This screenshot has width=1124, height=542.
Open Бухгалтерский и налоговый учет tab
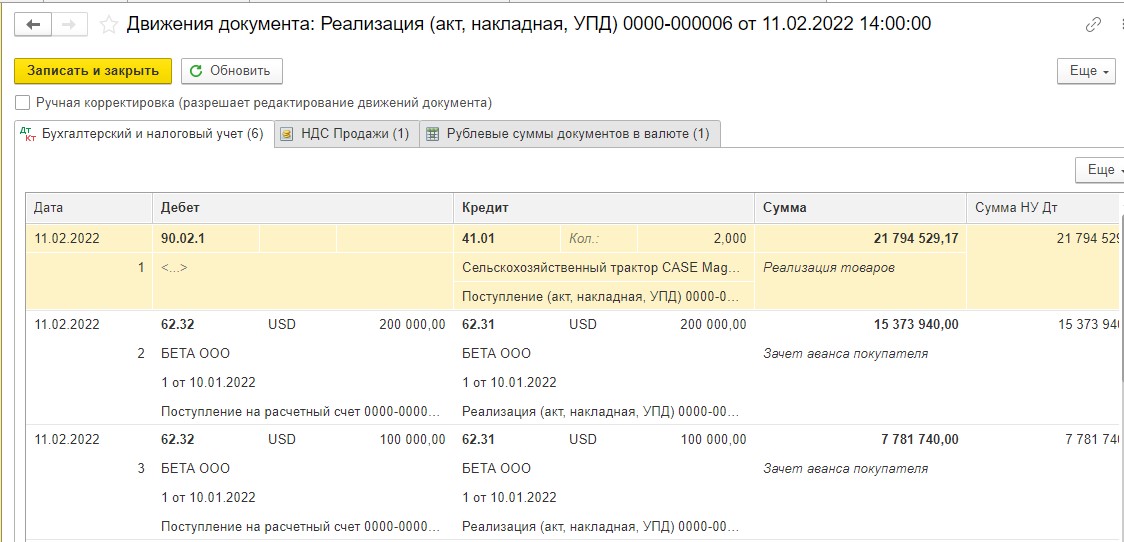coord(144,134)
